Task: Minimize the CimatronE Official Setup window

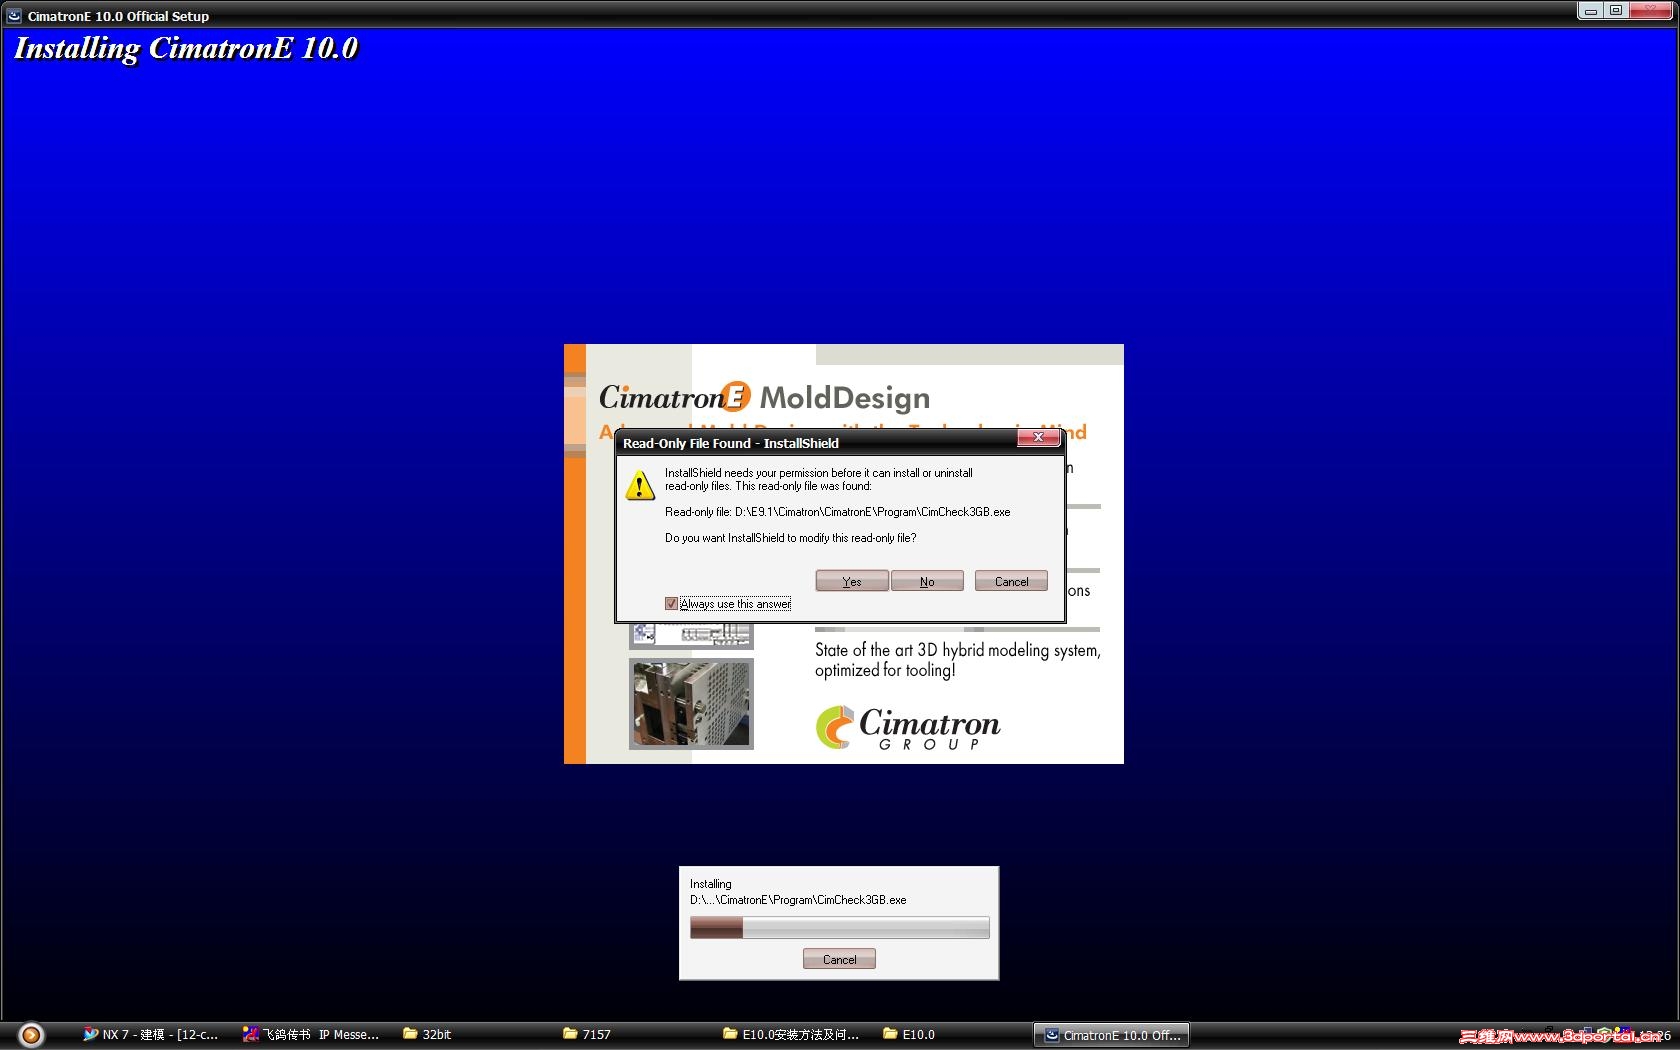Action: (1591, 11)
